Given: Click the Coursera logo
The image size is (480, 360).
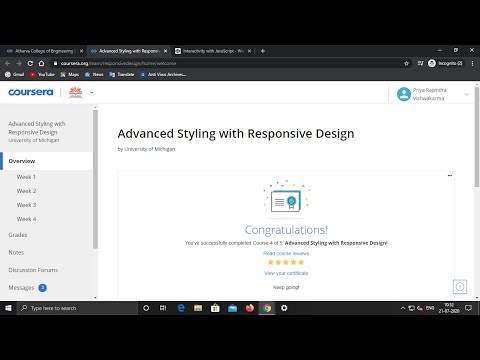Looking at the screenshot, I should tap(31, 92).
